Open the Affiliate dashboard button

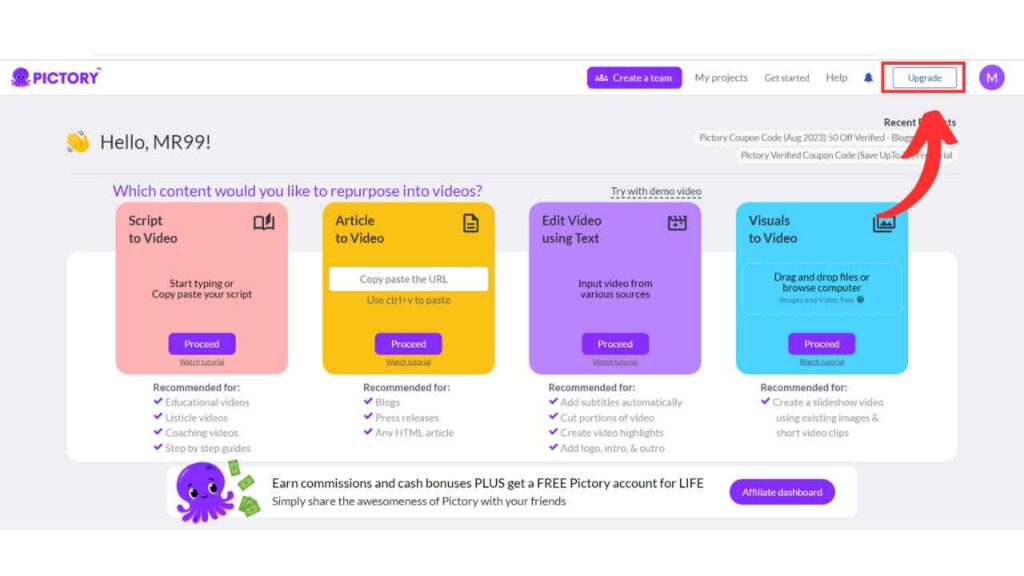782,492
